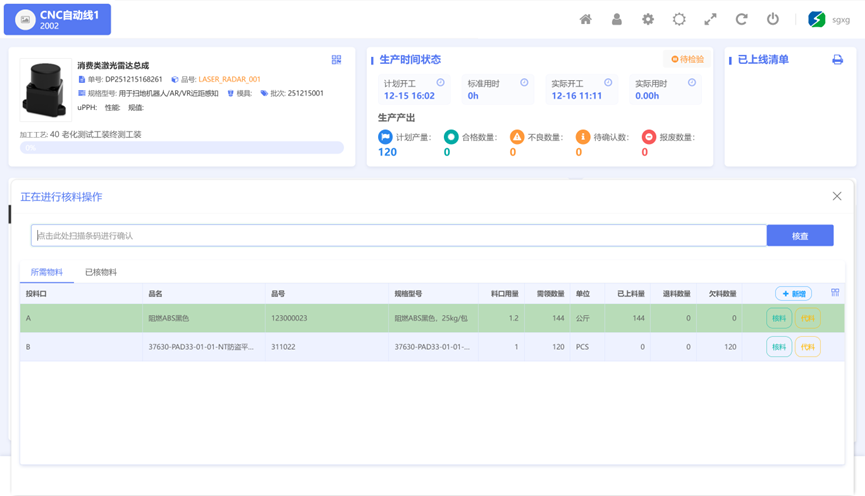The width and height of the screenshot is (865, 496).
Task: Go to the home page icon
Action: click(x=586, y=19)
